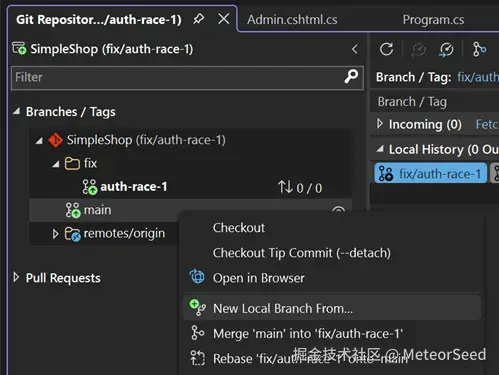The width and height of the screenshot is (499, 375).
Task: Collapse the Branches / Tags section
Action: [16, 111]
